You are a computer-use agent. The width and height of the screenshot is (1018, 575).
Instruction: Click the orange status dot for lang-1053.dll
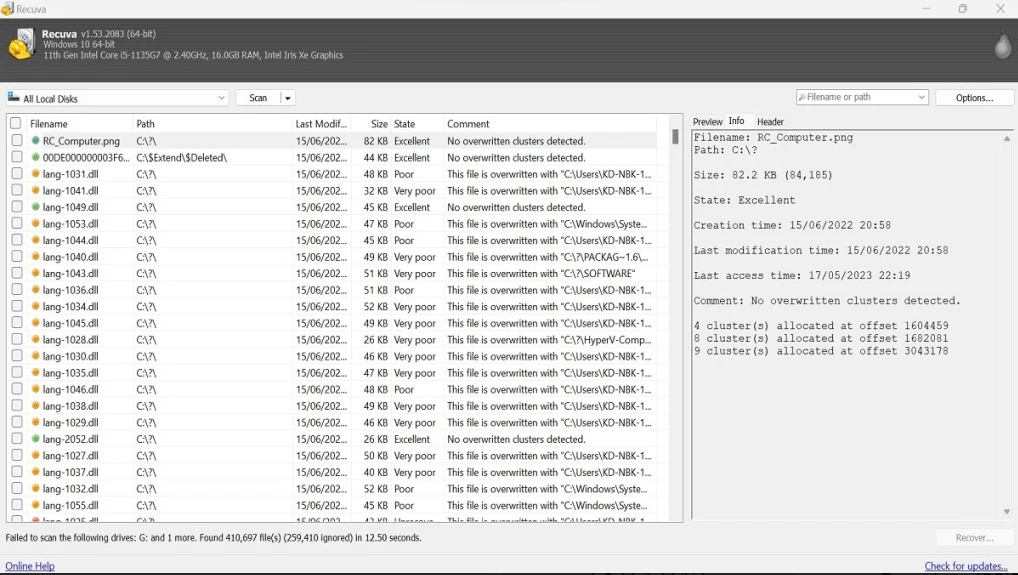36,223
